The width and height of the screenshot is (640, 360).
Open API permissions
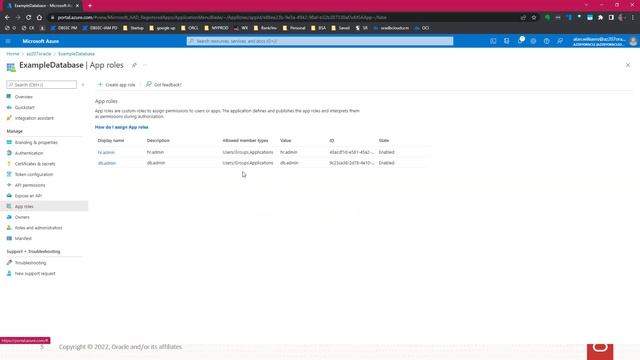tap(30, 185)
